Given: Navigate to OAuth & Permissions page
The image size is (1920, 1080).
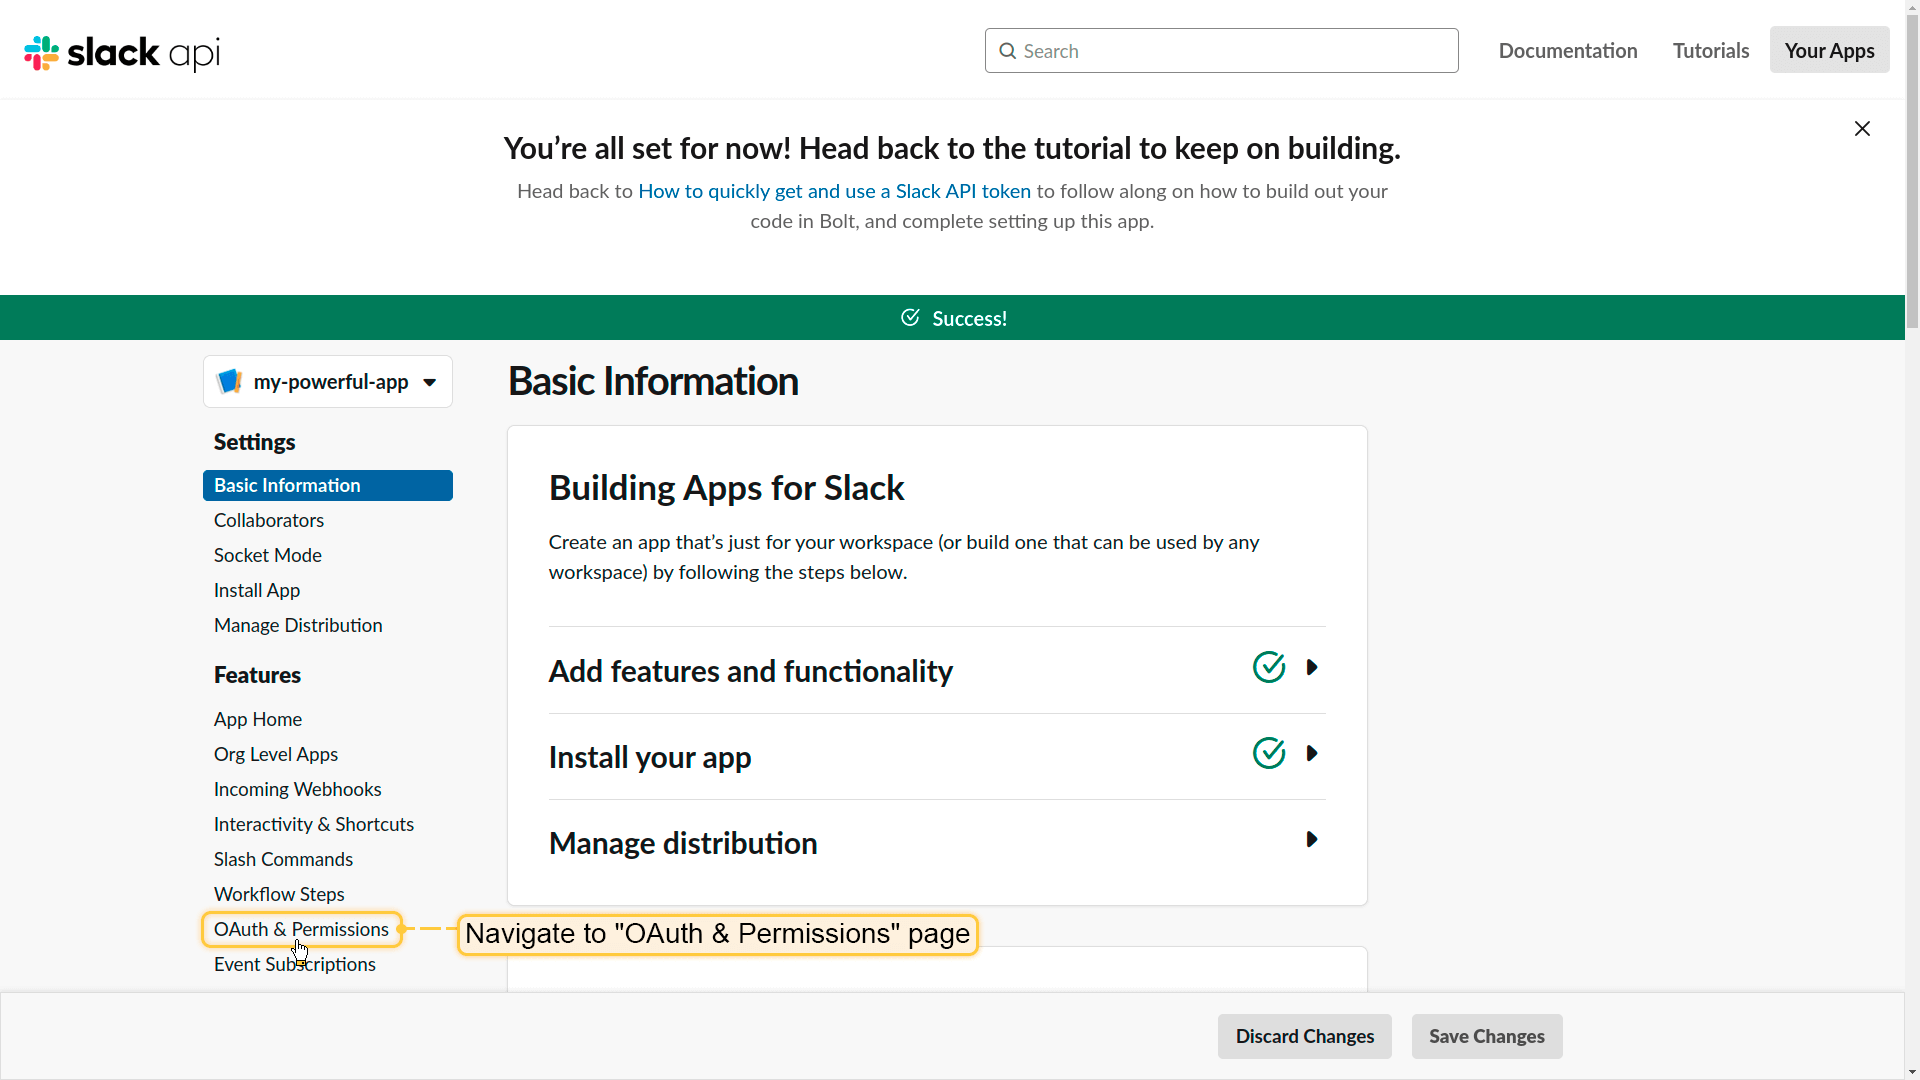Looking at the screenshot, I should tap(301, 929).
